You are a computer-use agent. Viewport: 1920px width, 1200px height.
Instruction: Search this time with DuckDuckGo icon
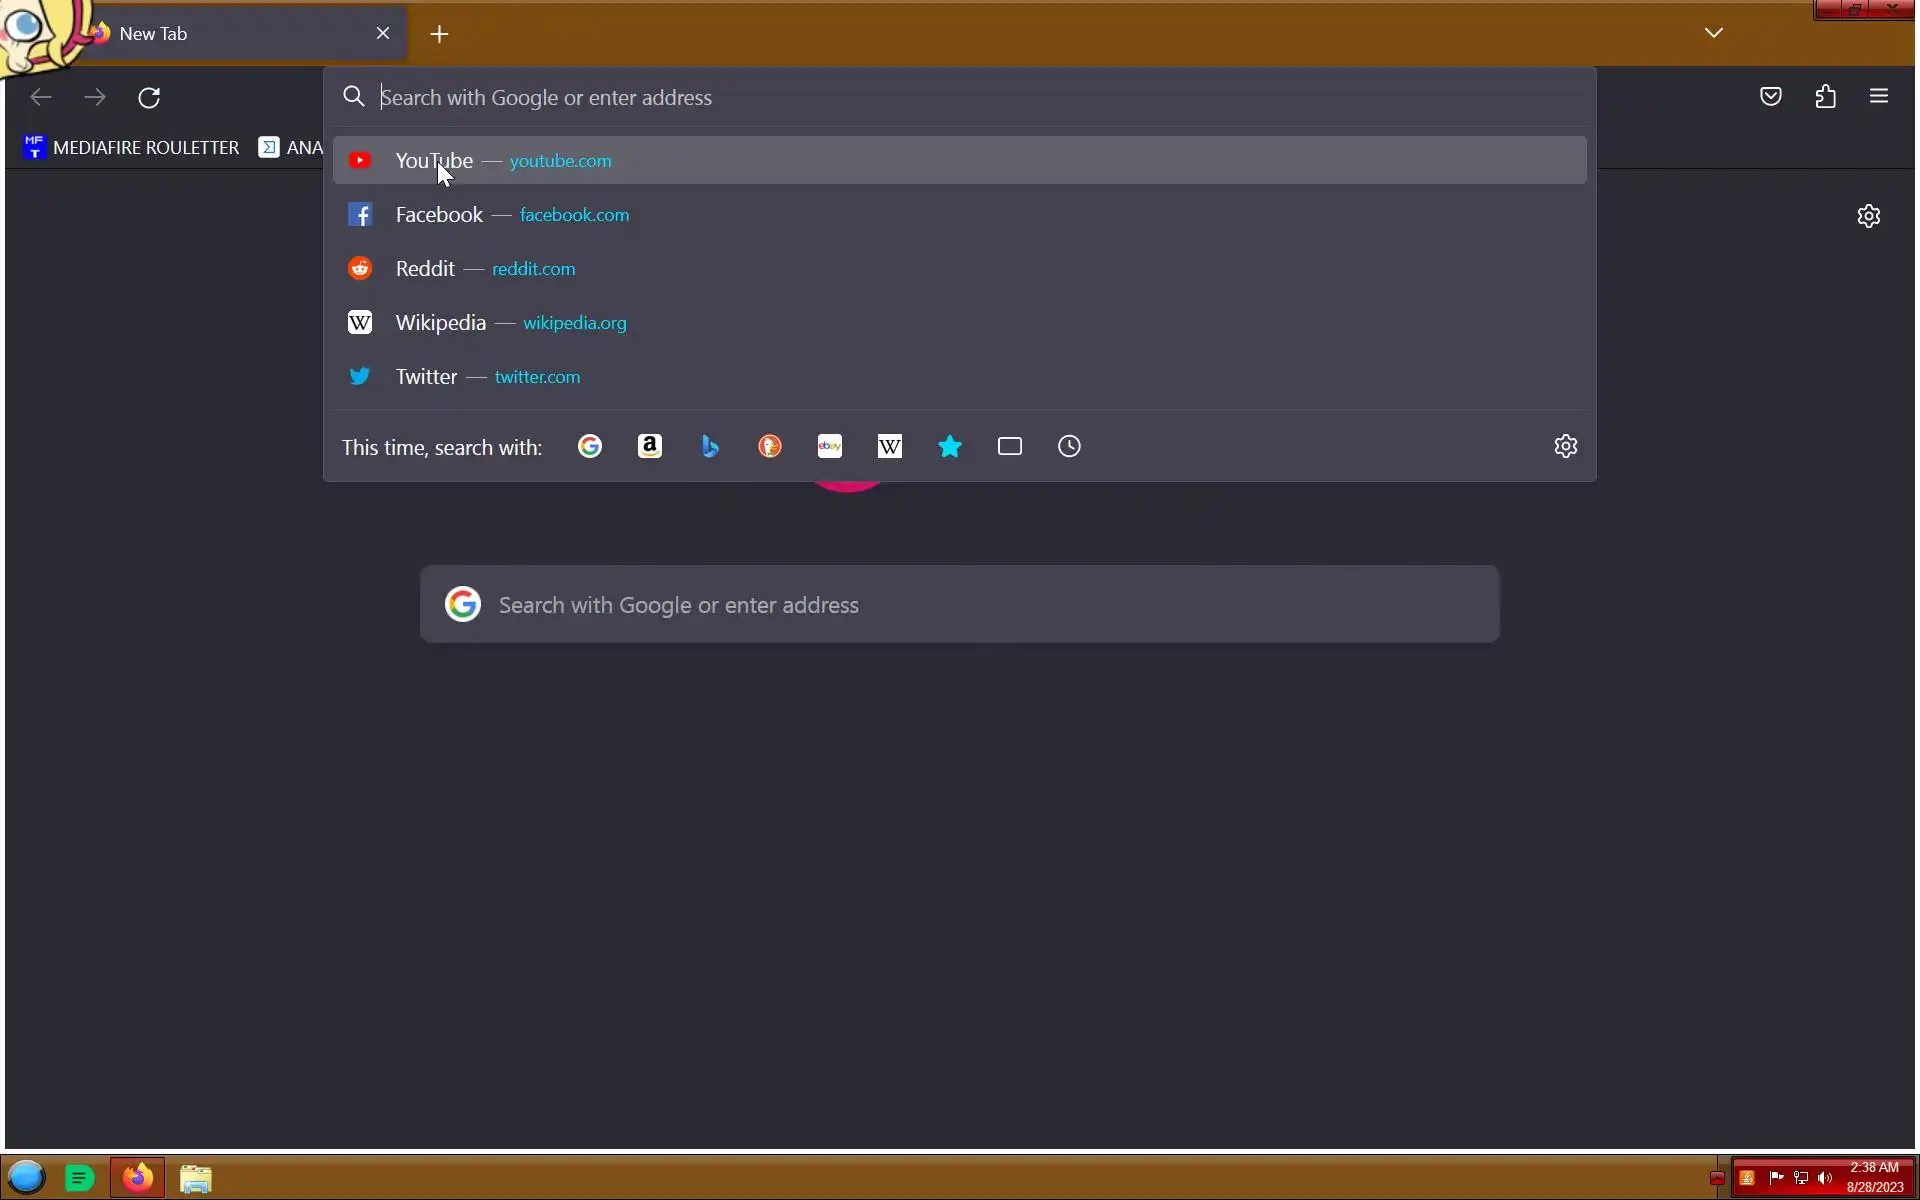click(770, 446)
